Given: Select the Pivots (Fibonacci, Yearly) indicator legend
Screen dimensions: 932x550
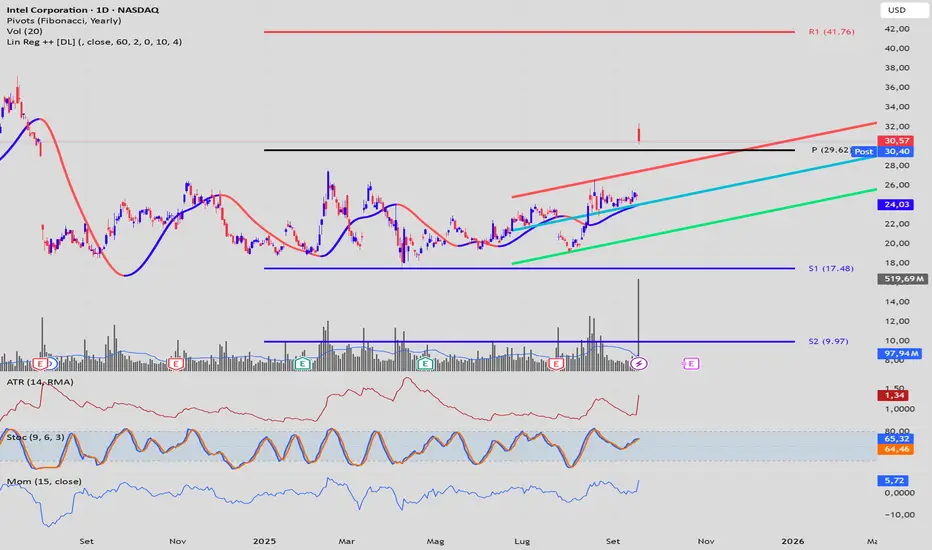Looking at the screenshot, I should click(64, 20).
